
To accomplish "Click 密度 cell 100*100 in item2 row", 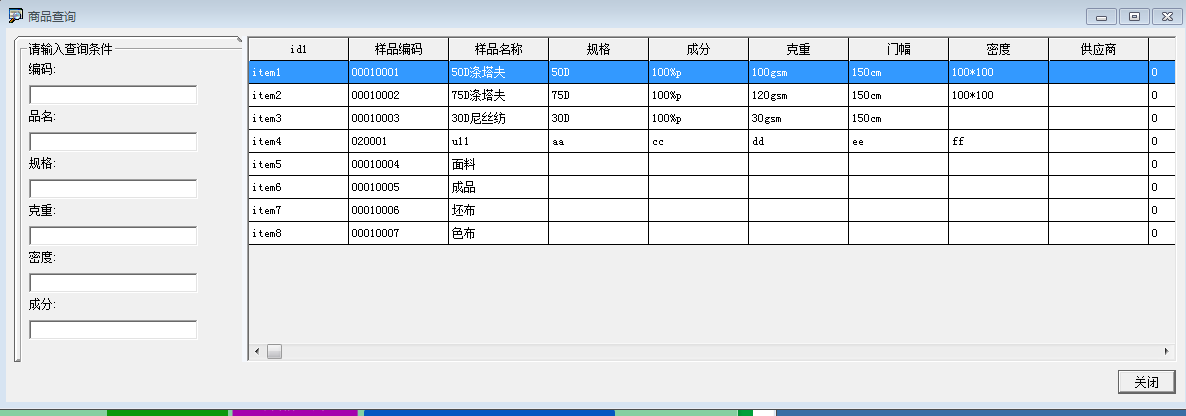I will pos(998,95).
